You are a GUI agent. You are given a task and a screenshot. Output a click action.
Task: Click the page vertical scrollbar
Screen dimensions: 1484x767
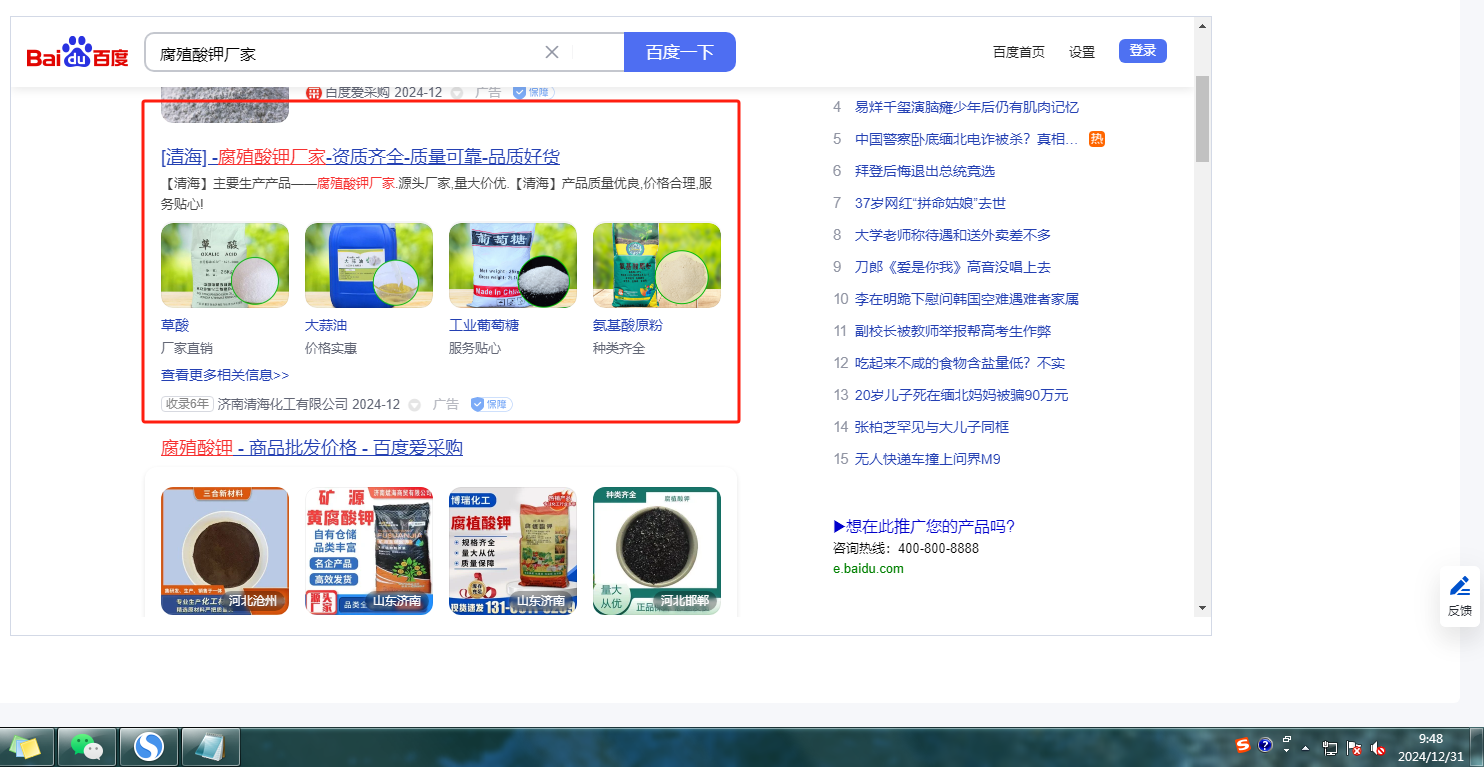pyautogui.click(x=1203, y=118)
